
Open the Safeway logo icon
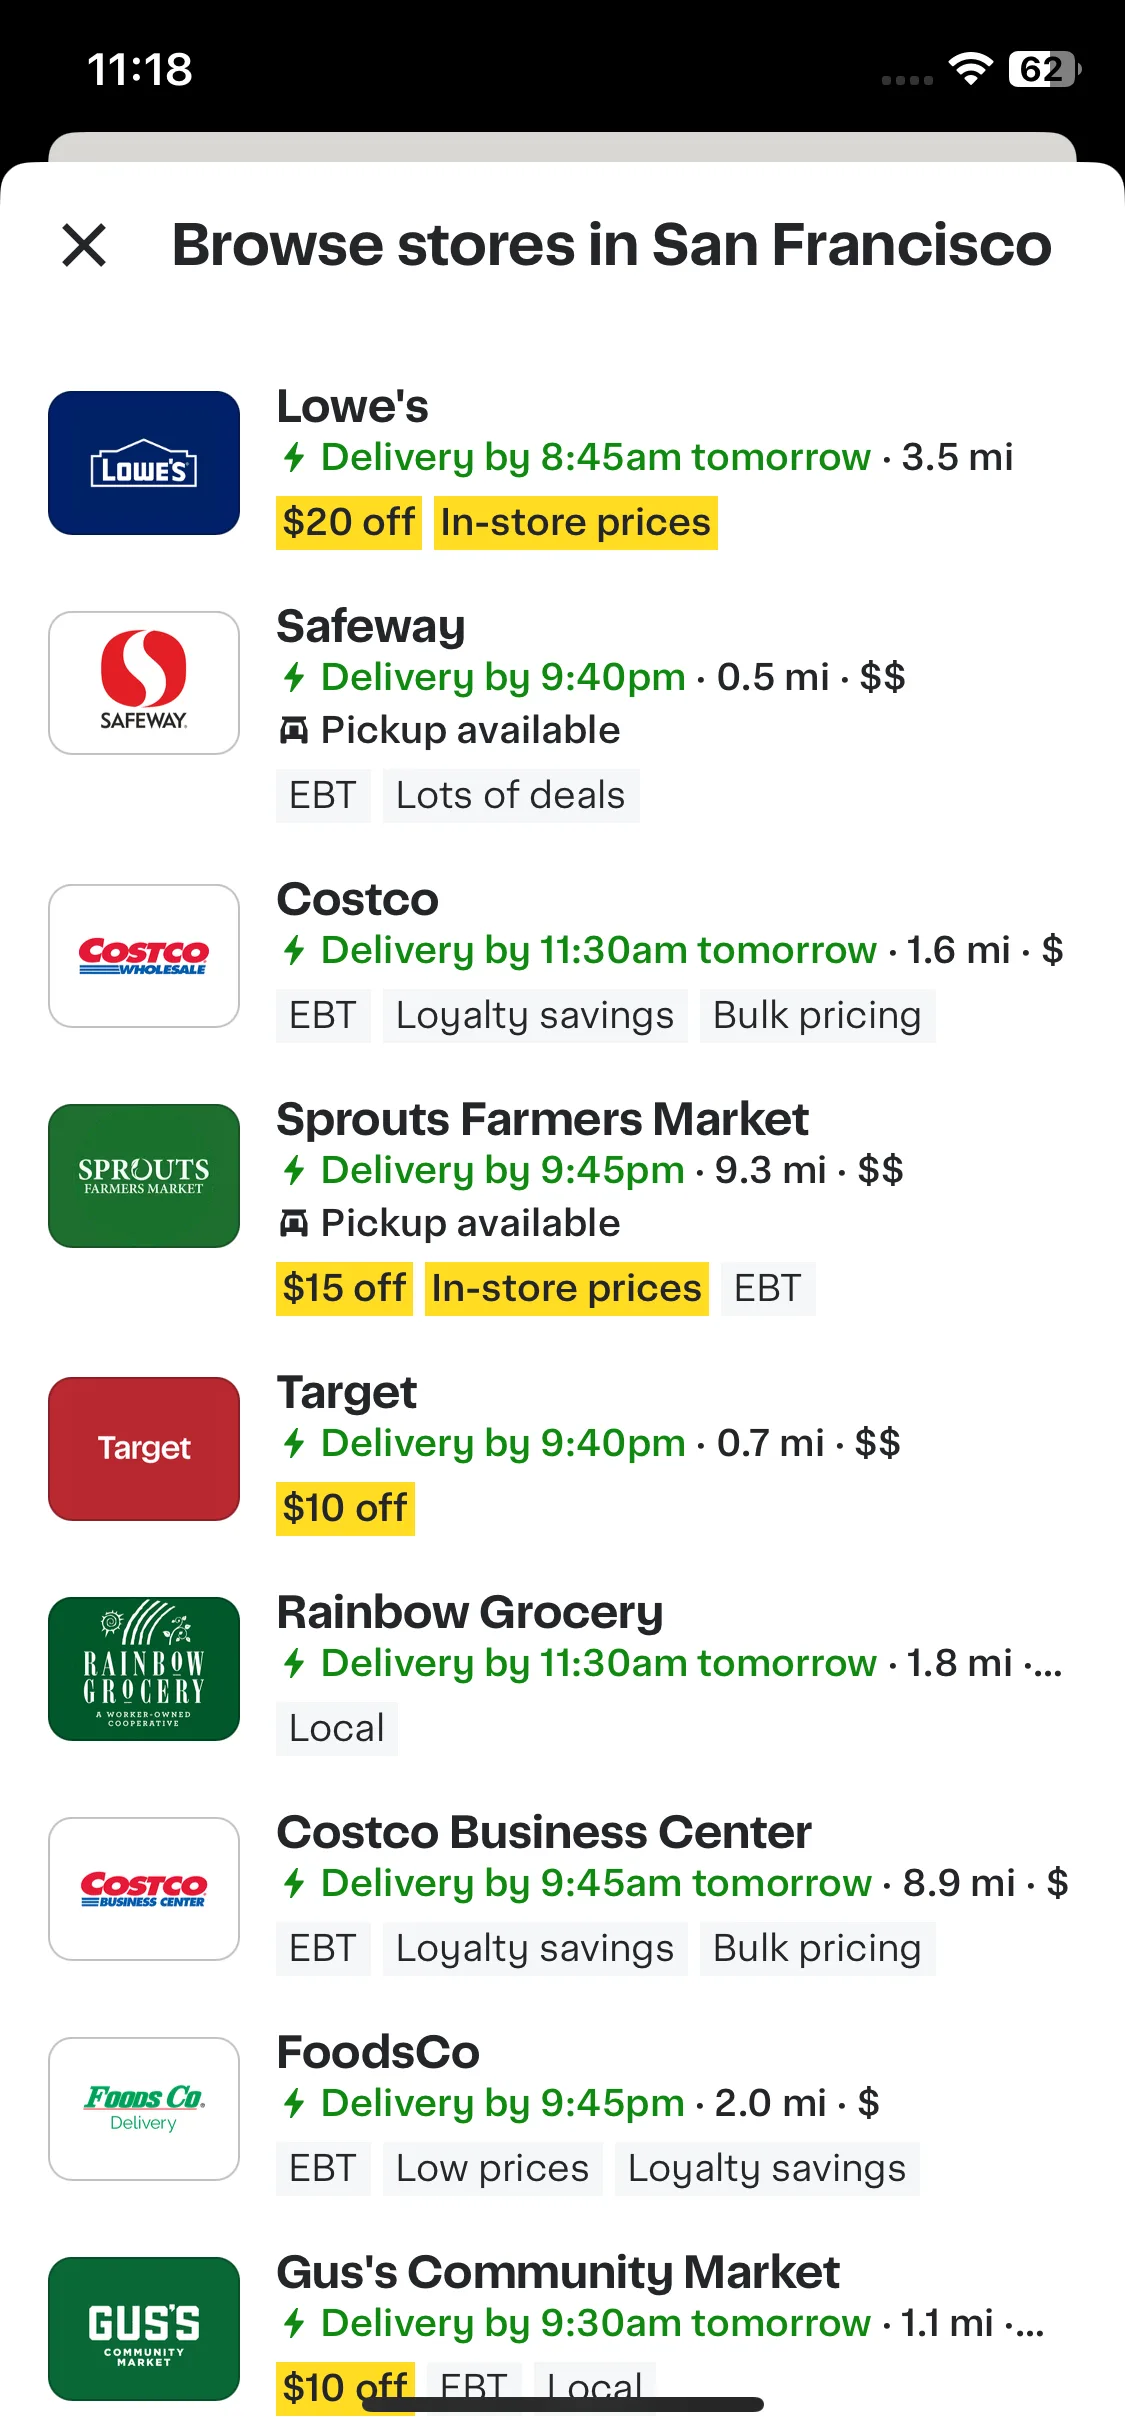point(144,683)
